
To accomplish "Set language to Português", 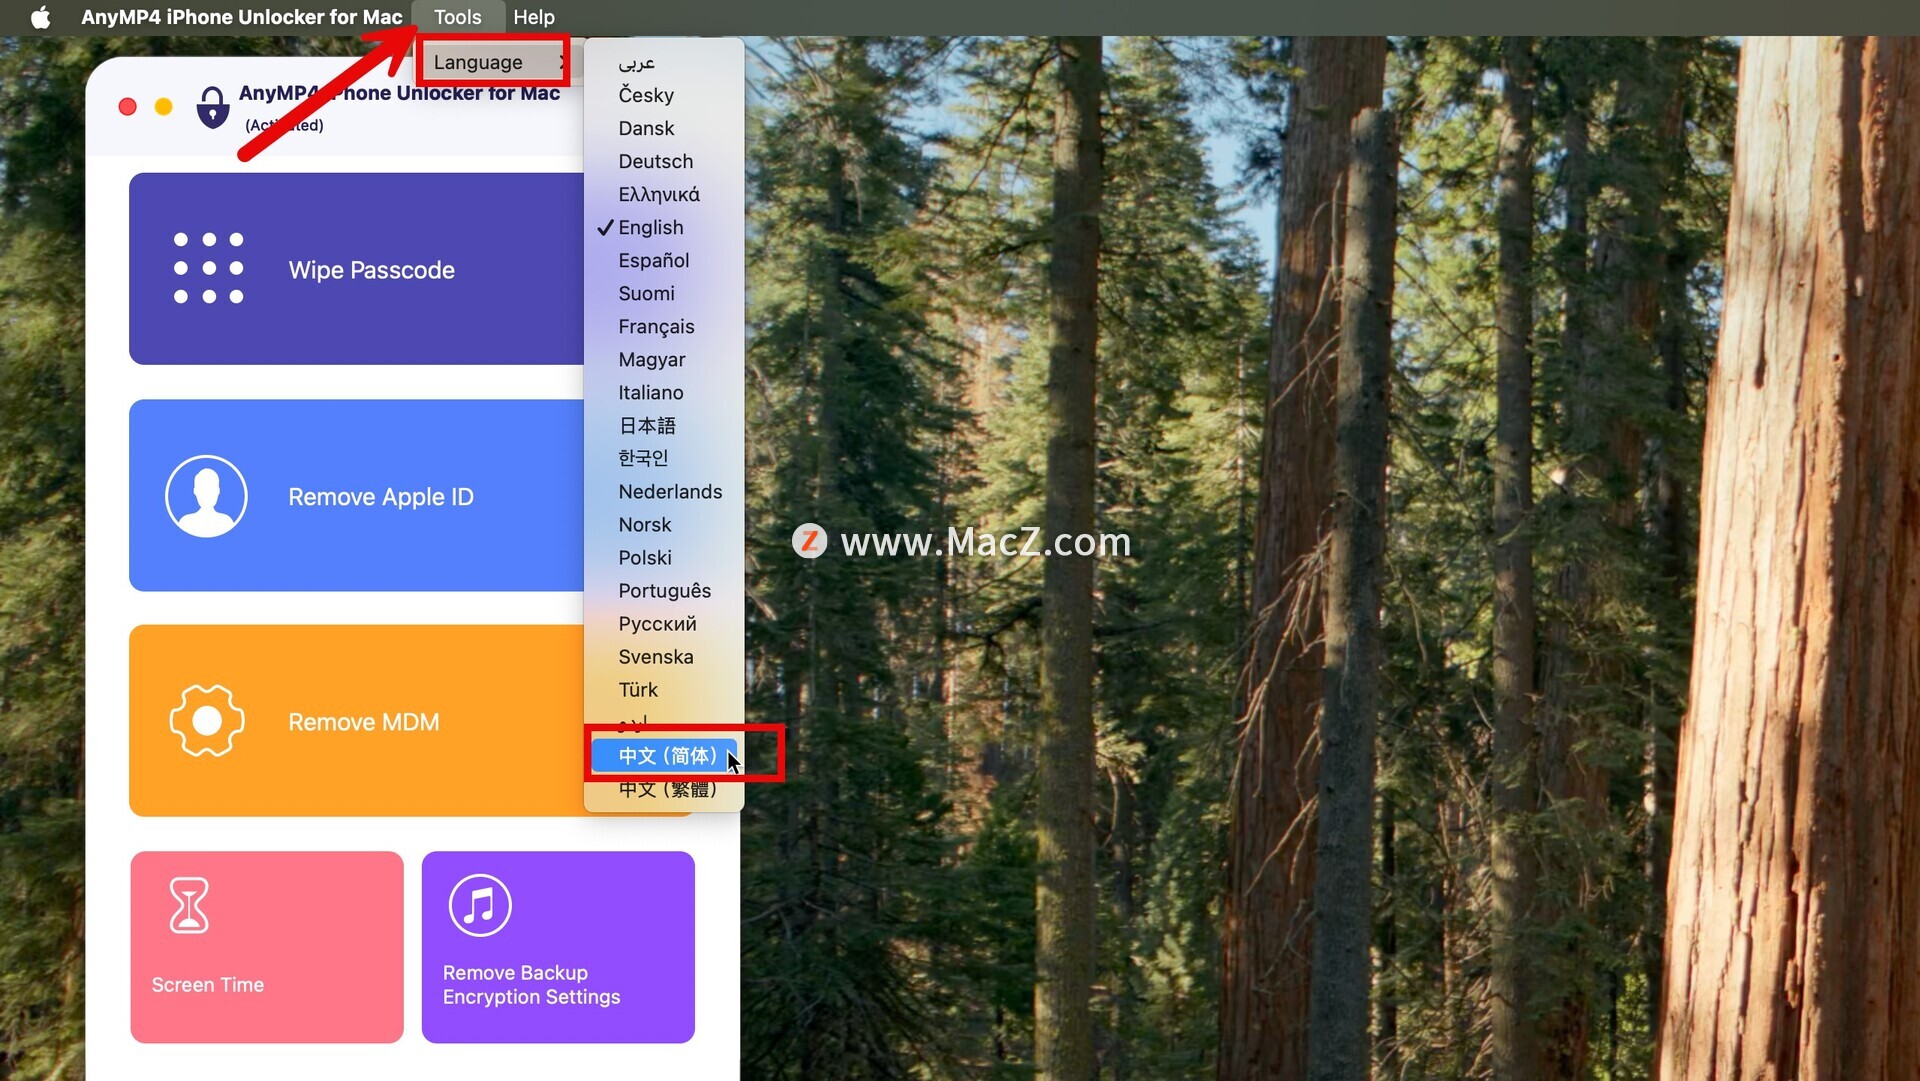I will [x=664, y=590].
